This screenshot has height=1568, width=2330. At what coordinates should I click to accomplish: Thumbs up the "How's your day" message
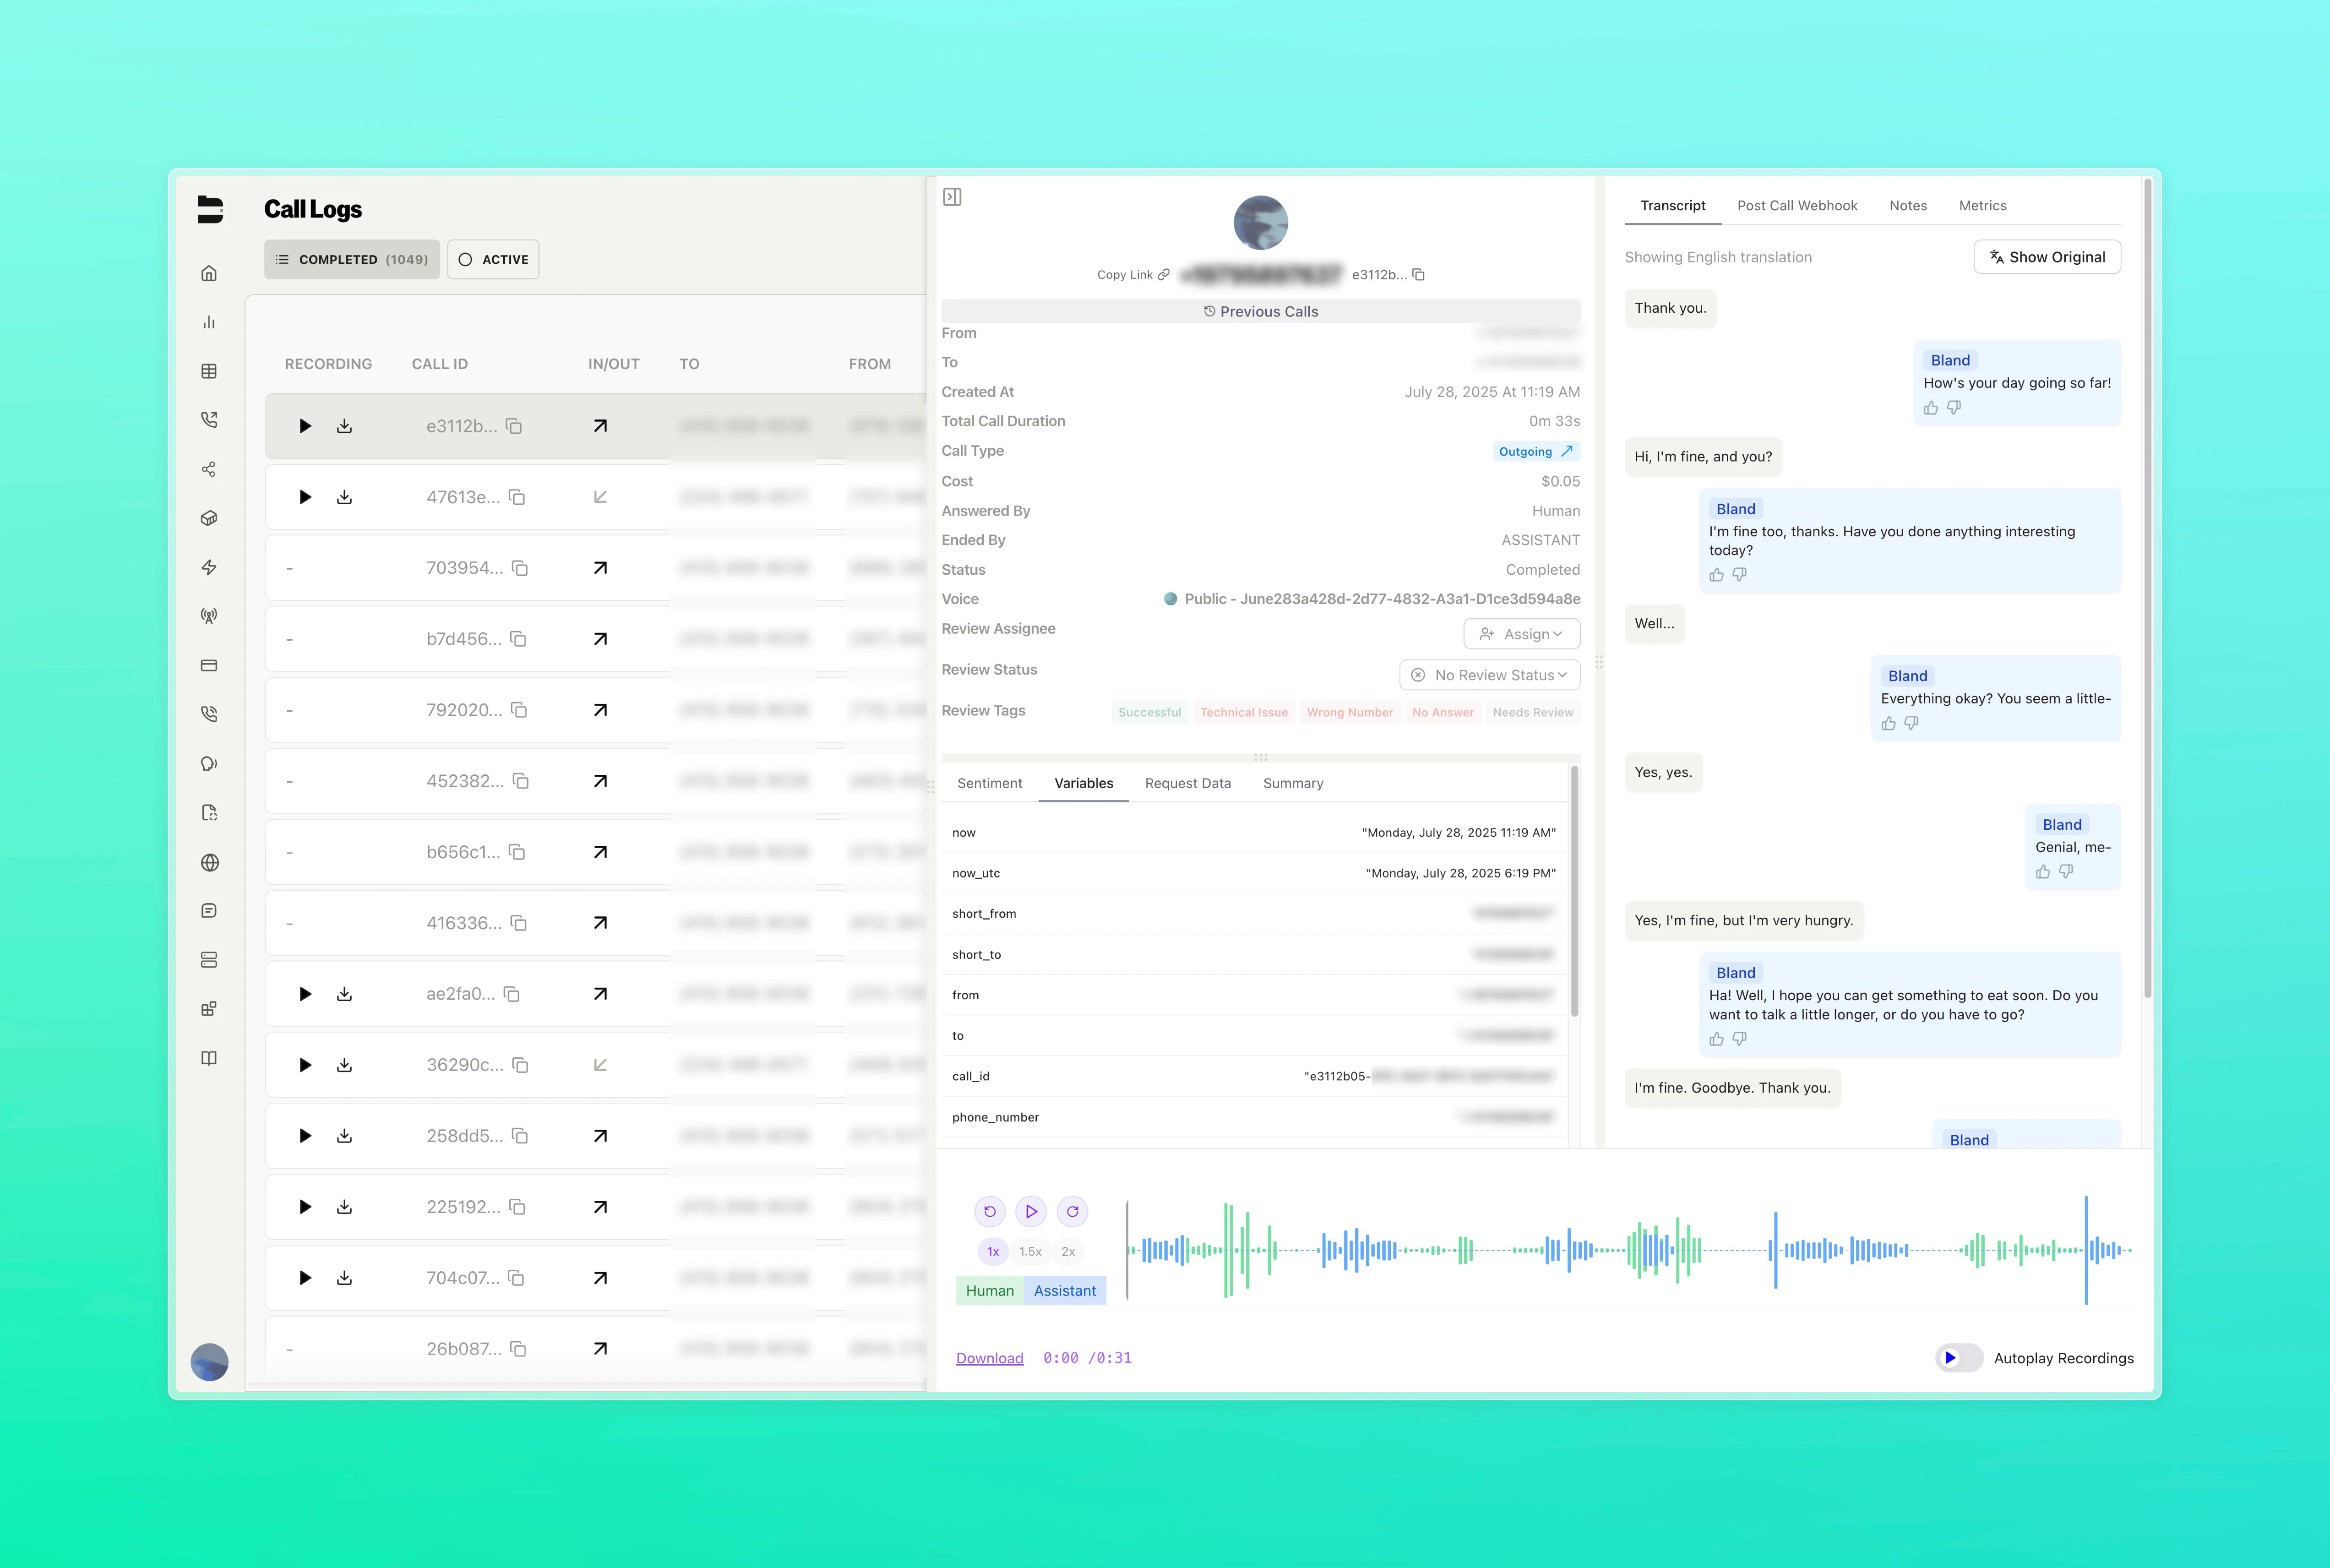(1931, 408)
